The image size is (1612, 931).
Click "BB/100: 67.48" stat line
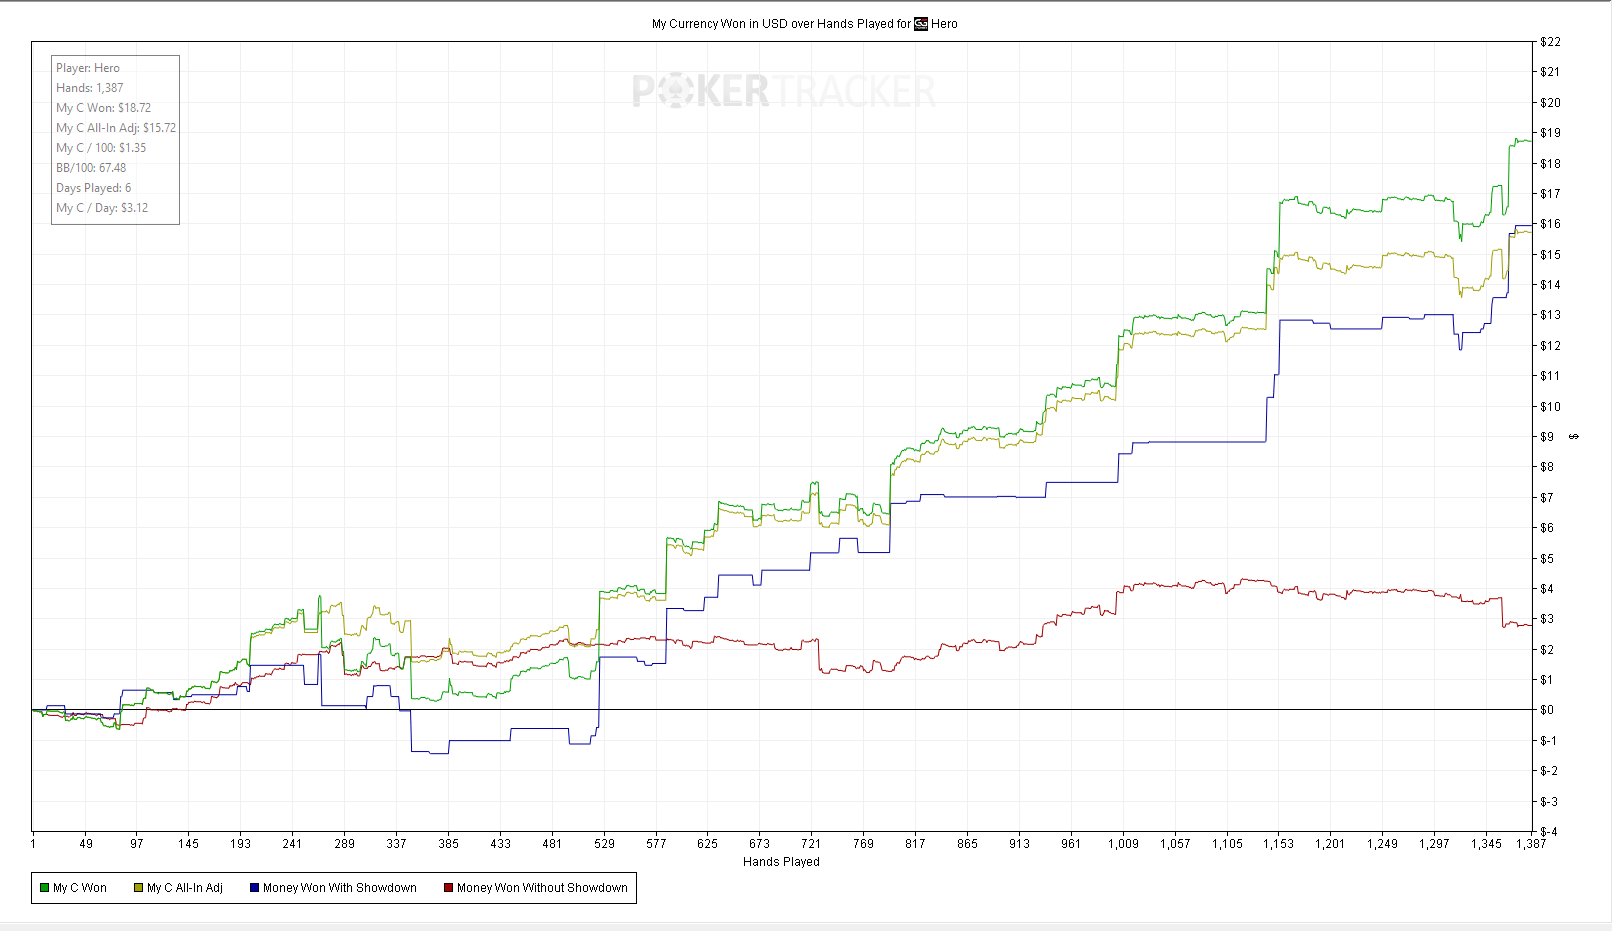(x=91, y=168)
